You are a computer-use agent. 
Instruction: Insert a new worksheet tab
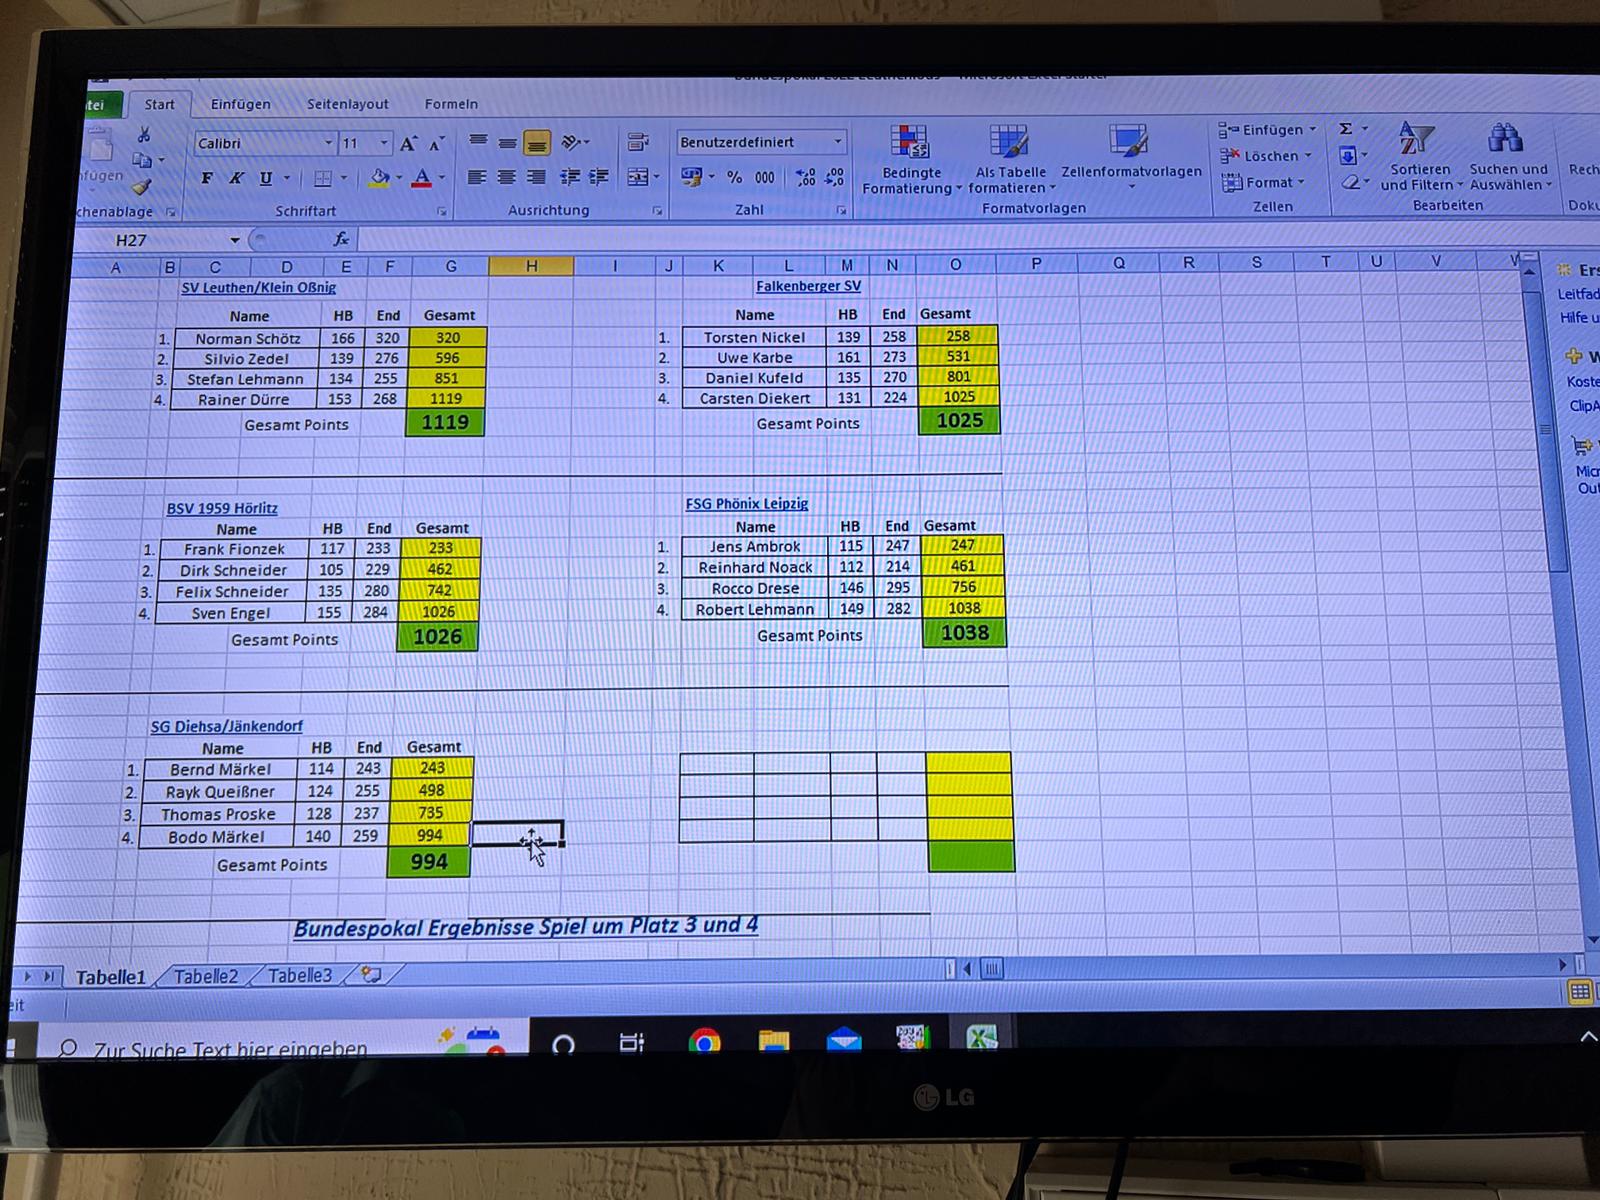pos(371,974)
